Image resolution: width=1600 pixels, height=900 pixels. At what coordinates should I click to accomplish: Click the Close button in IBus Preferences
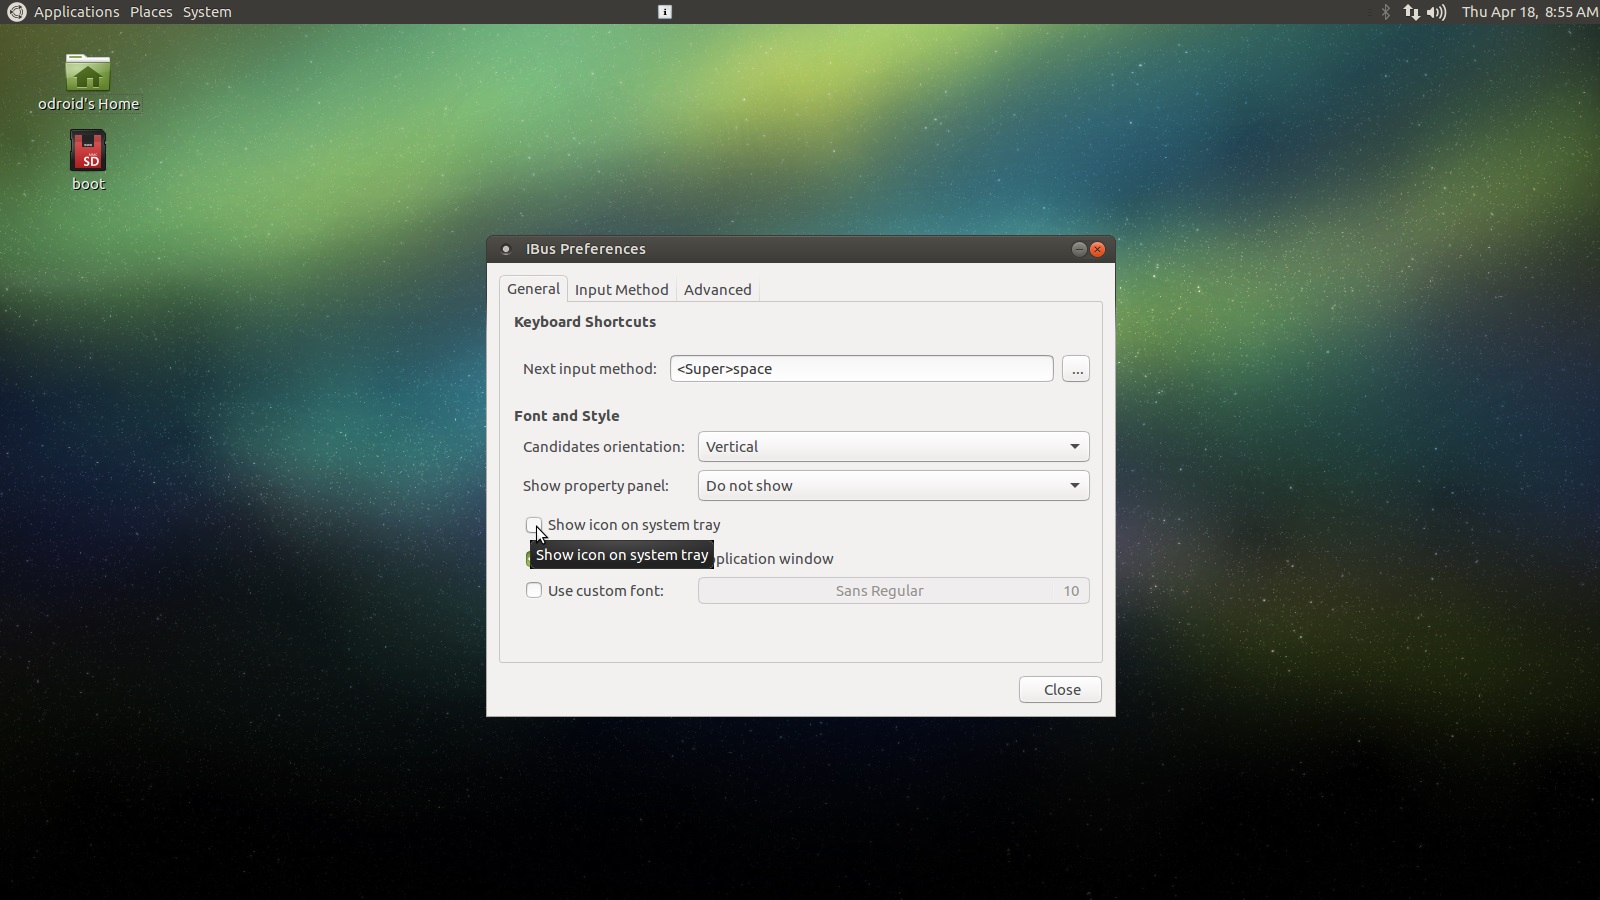(x=1060, y=689)
